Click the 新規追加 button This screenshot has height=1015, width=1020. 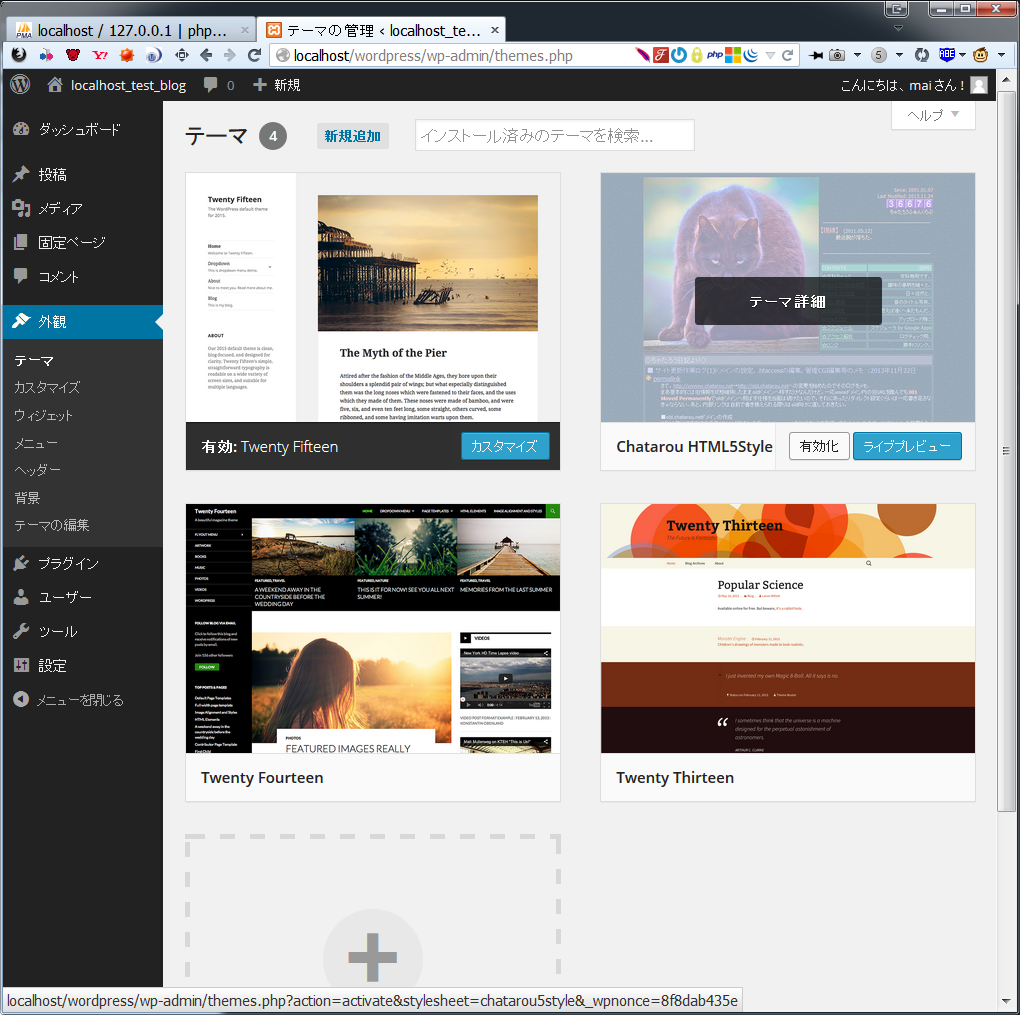point(353,136)
